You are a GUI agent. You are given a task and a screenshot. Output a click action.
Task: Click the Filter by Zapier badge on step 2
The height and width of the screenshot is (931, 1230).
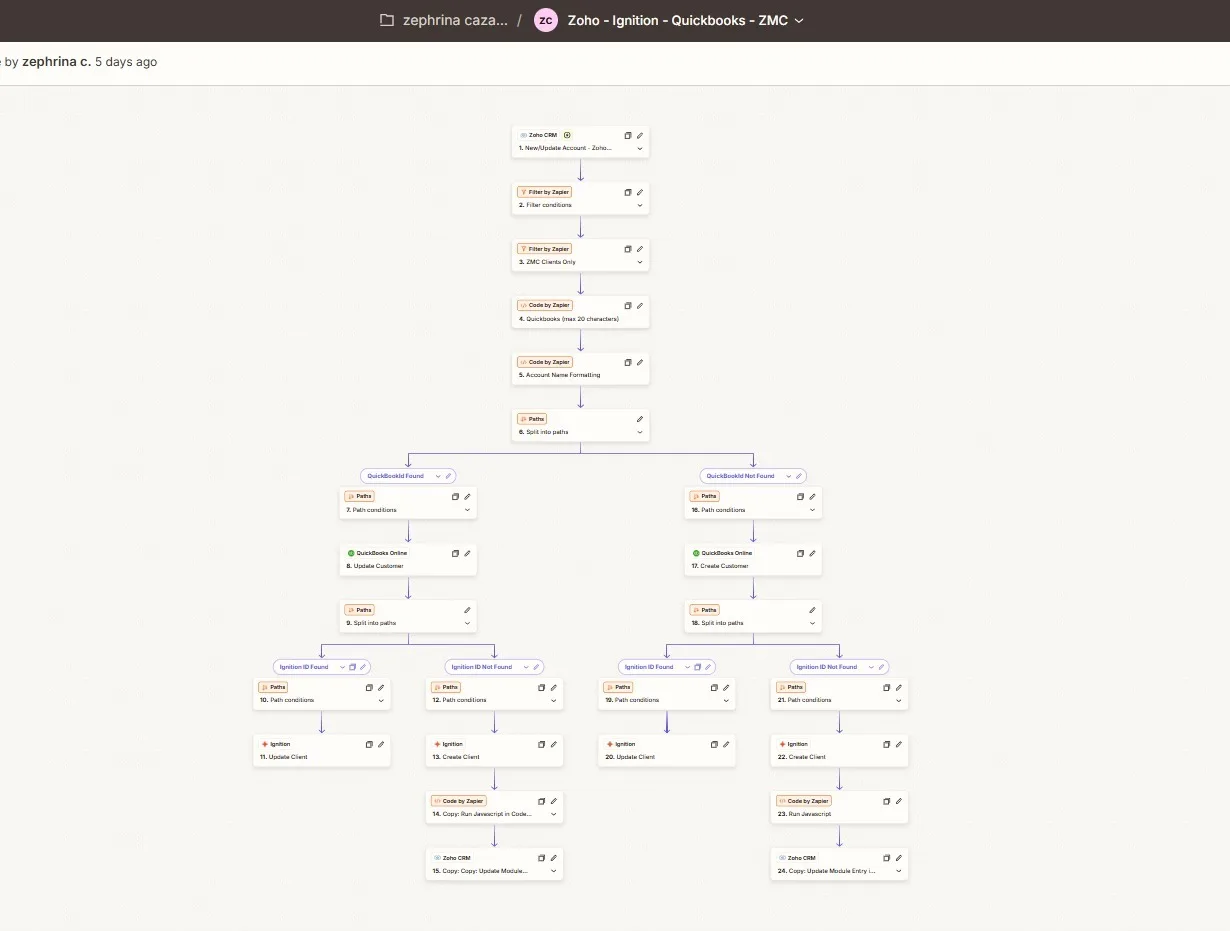[544, 192]
